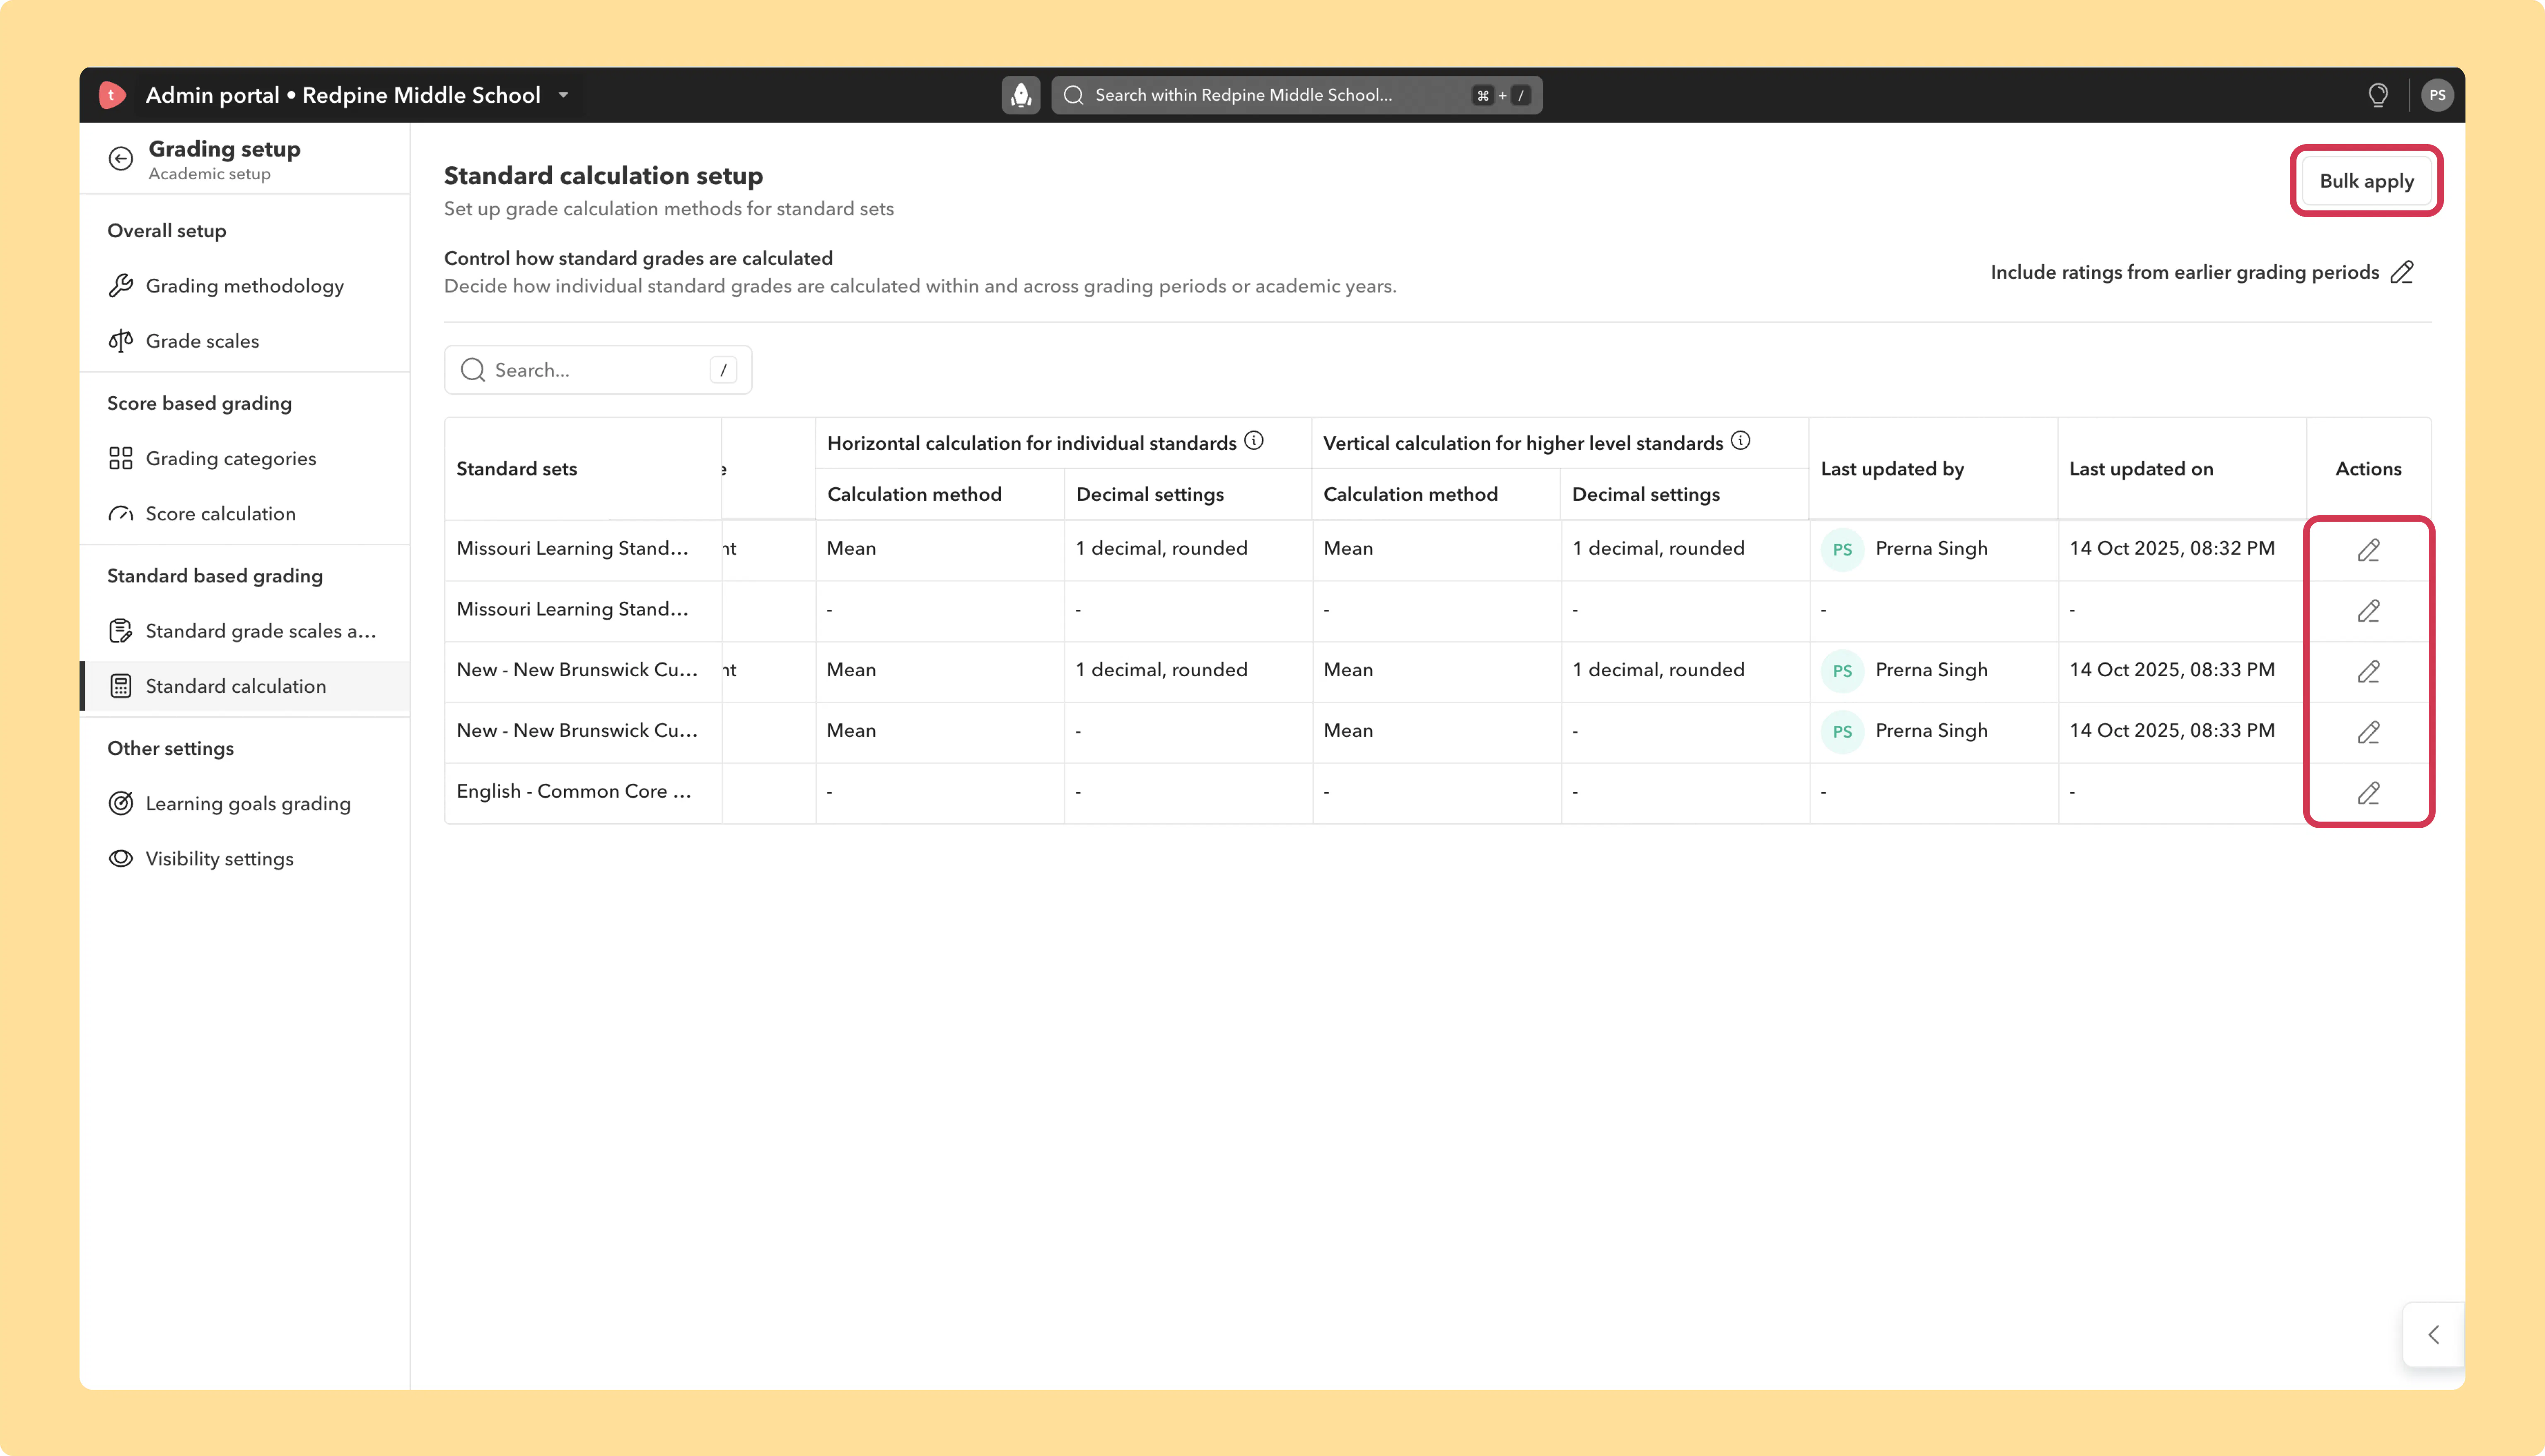Show info for Vertical calculation header

[x=1741, y=441]
